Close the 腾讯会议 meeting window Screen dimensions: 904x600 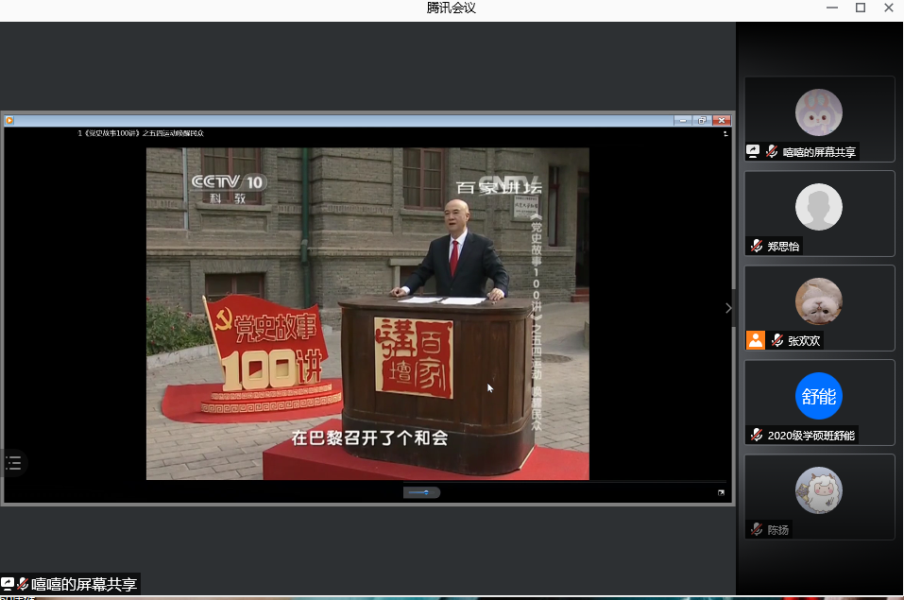(x=888, y=8)
